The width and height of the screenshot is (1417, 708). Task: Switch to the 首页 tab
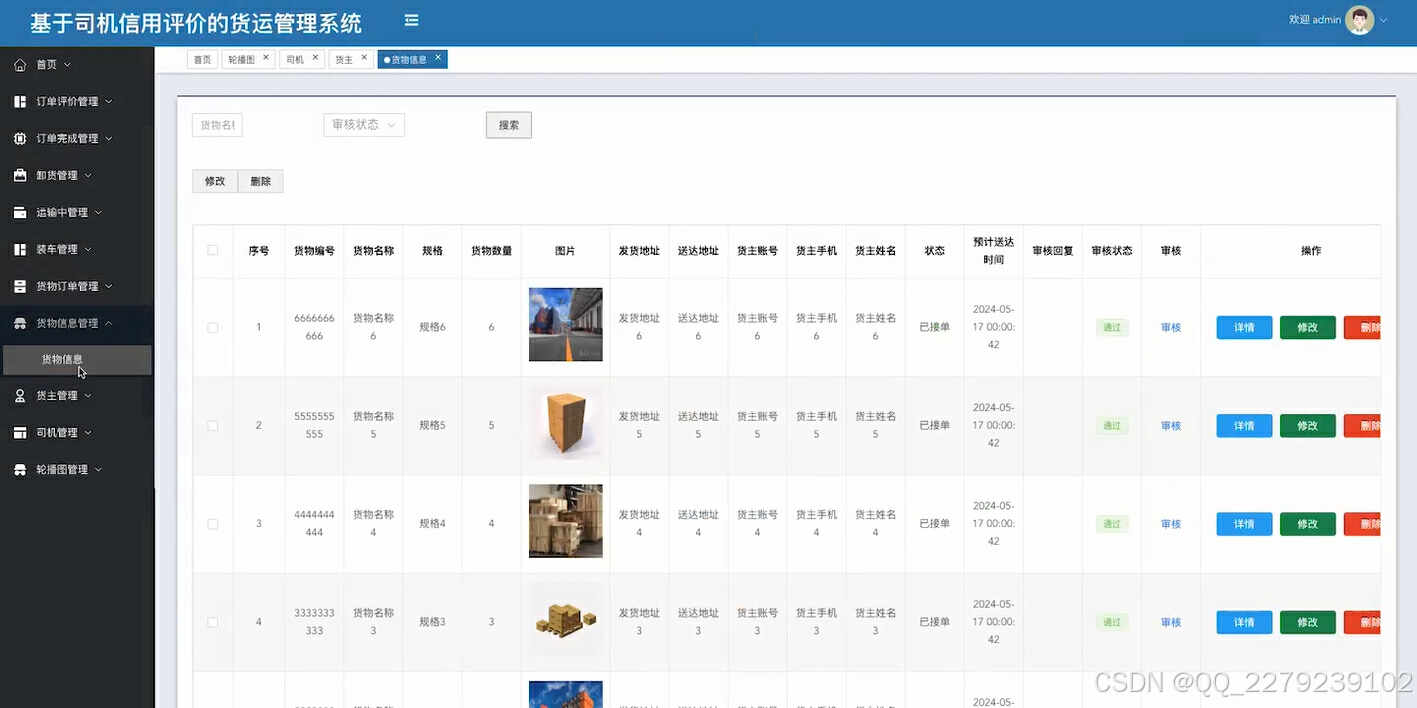202,59
